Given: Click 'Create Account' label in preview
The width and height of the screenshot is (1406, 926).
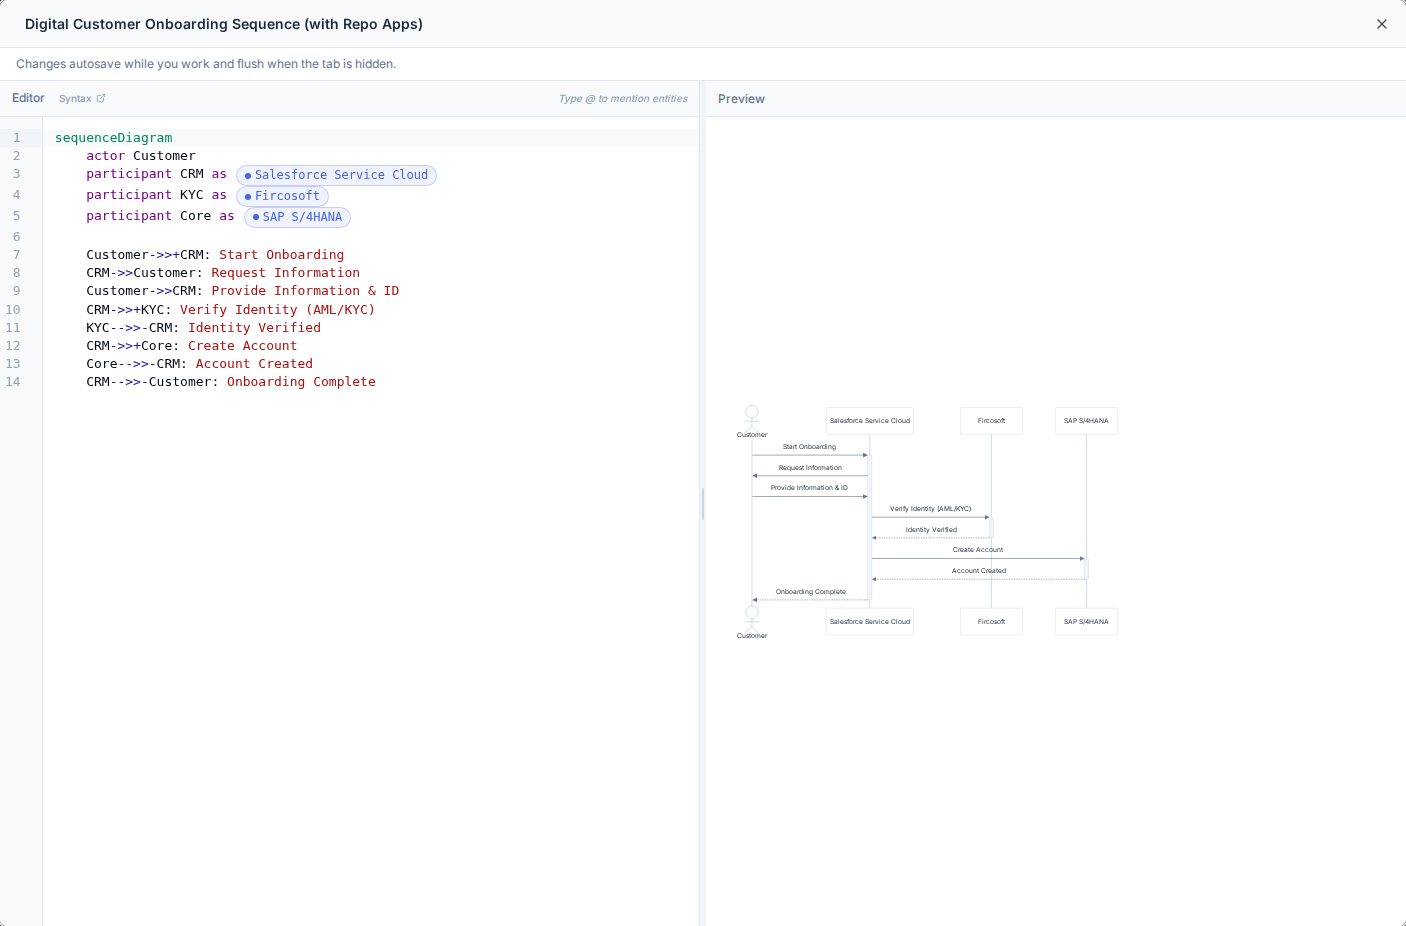Looking at the screenshot, I should 978,550.
